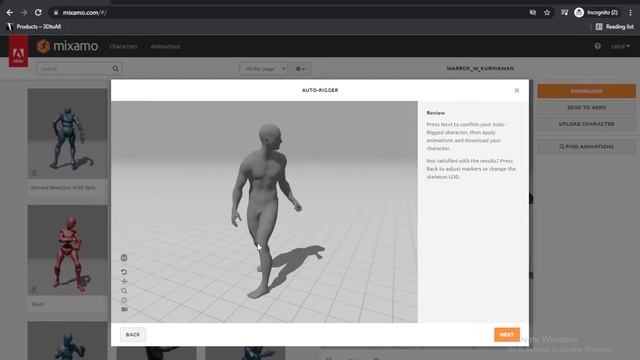The image size is (640, 360).
Task: Click the circle icon below the zoom magnifier in the viewer
Action: click(x=124, y=300)
